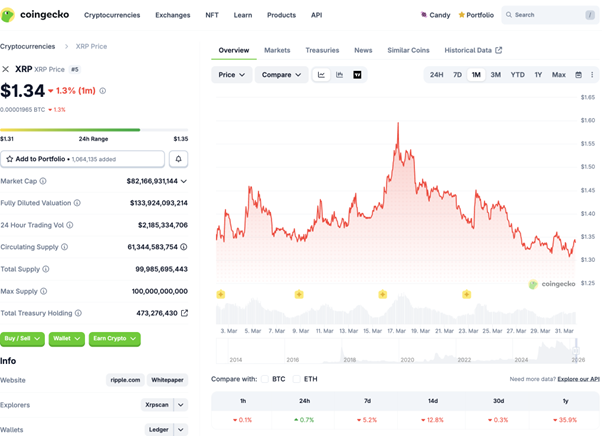Open the ripple.com website link
The height and width of the screenshot is (436, 602).
[x=124, y=380]
